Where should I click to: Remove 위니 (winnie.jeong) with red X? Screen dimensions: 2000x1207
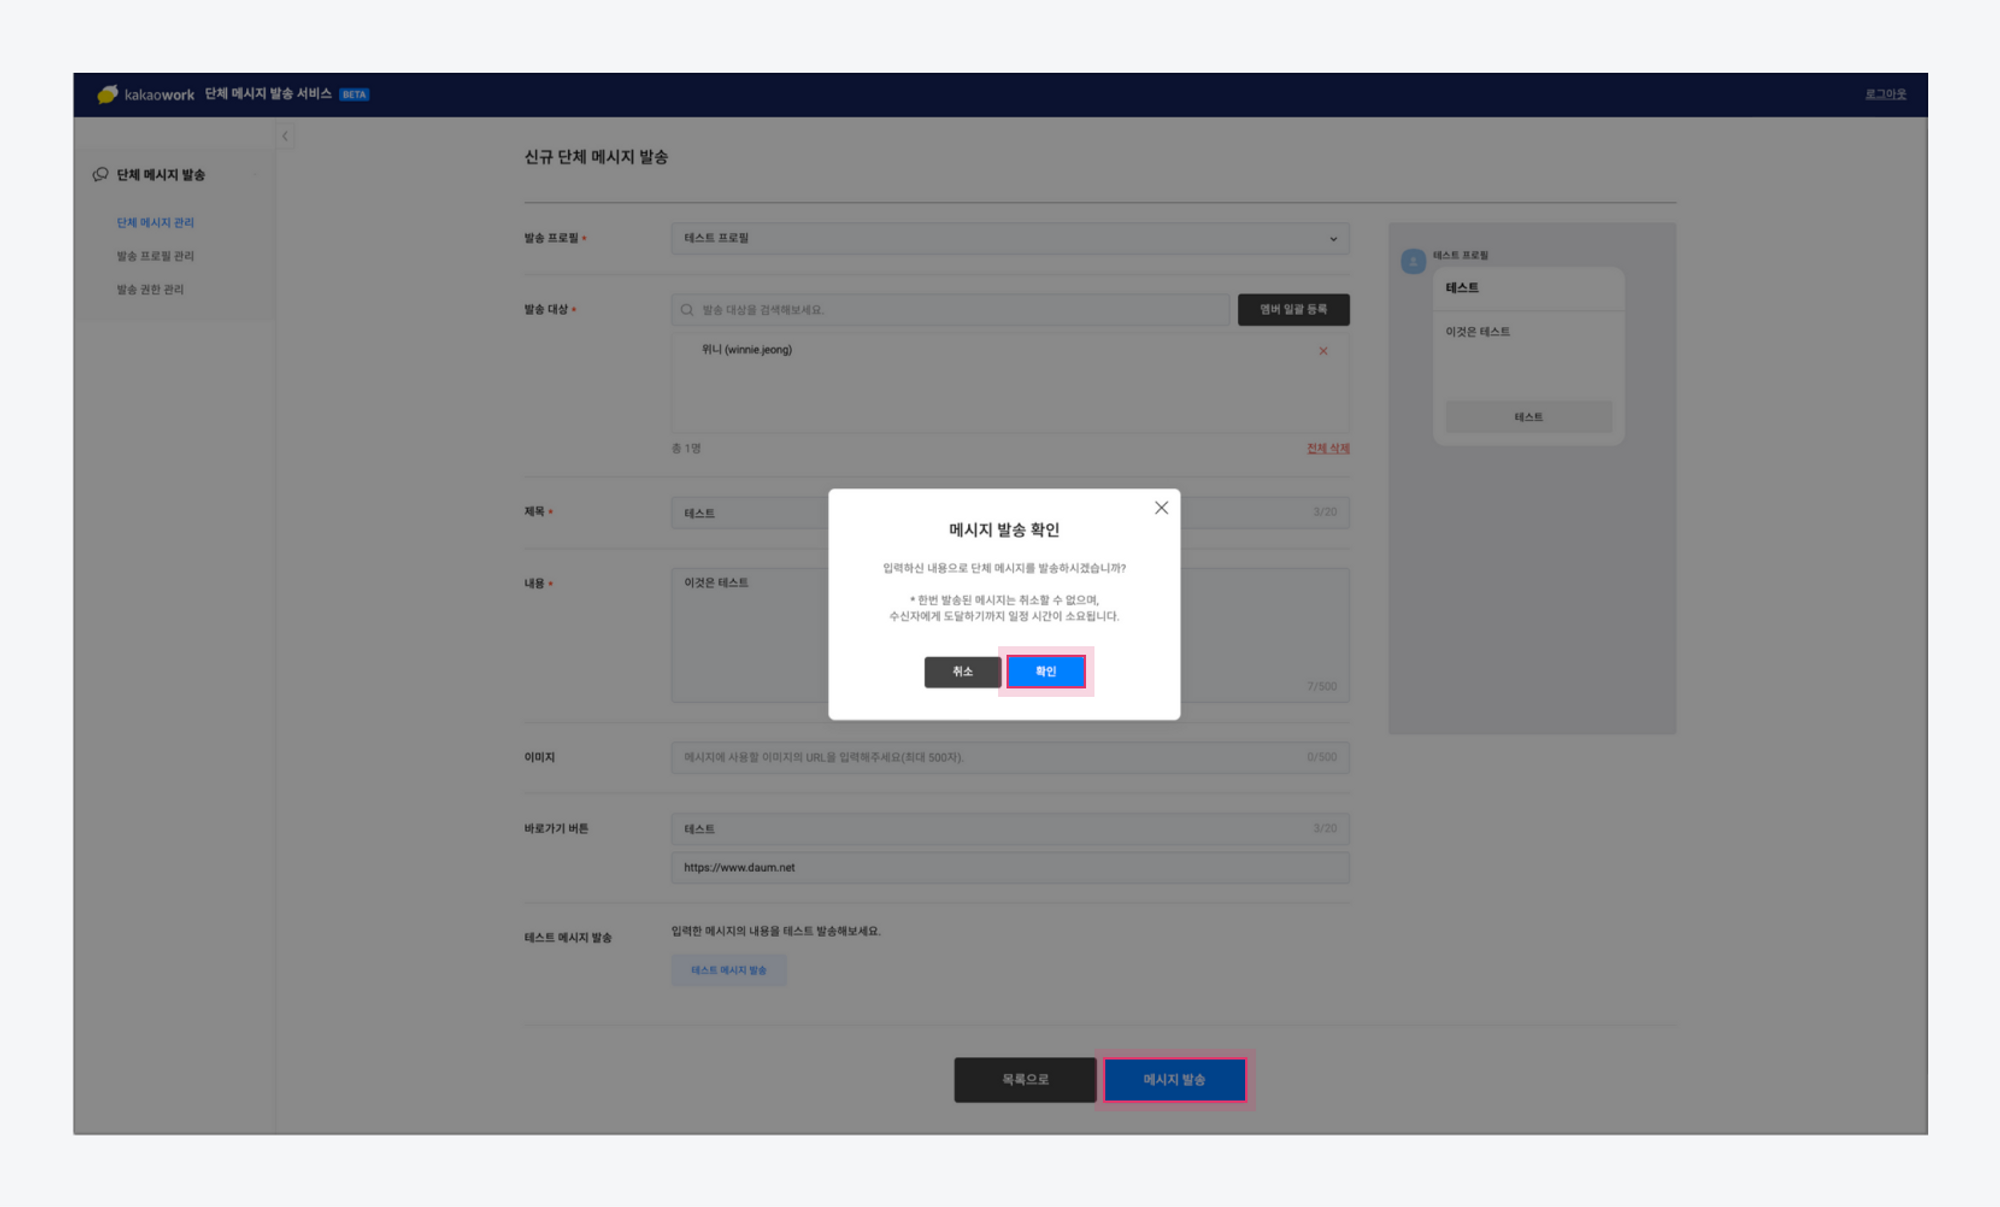pyautogui.click(x=1323, y=351)
